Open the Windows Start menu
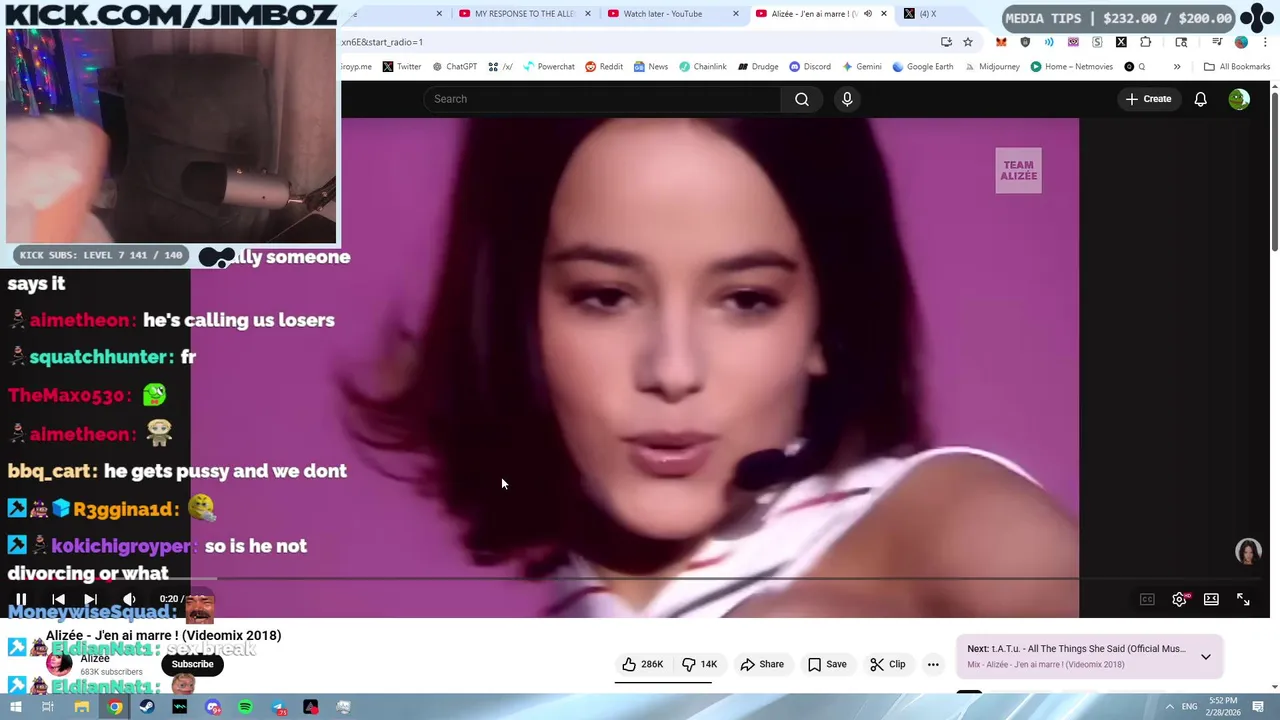1280x720 pixels. point(15,707)
